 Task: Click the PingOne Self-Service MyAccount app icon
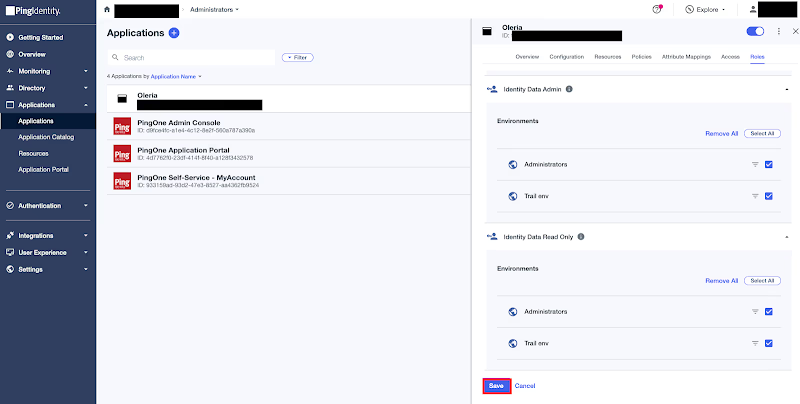[x=122, y=181]
